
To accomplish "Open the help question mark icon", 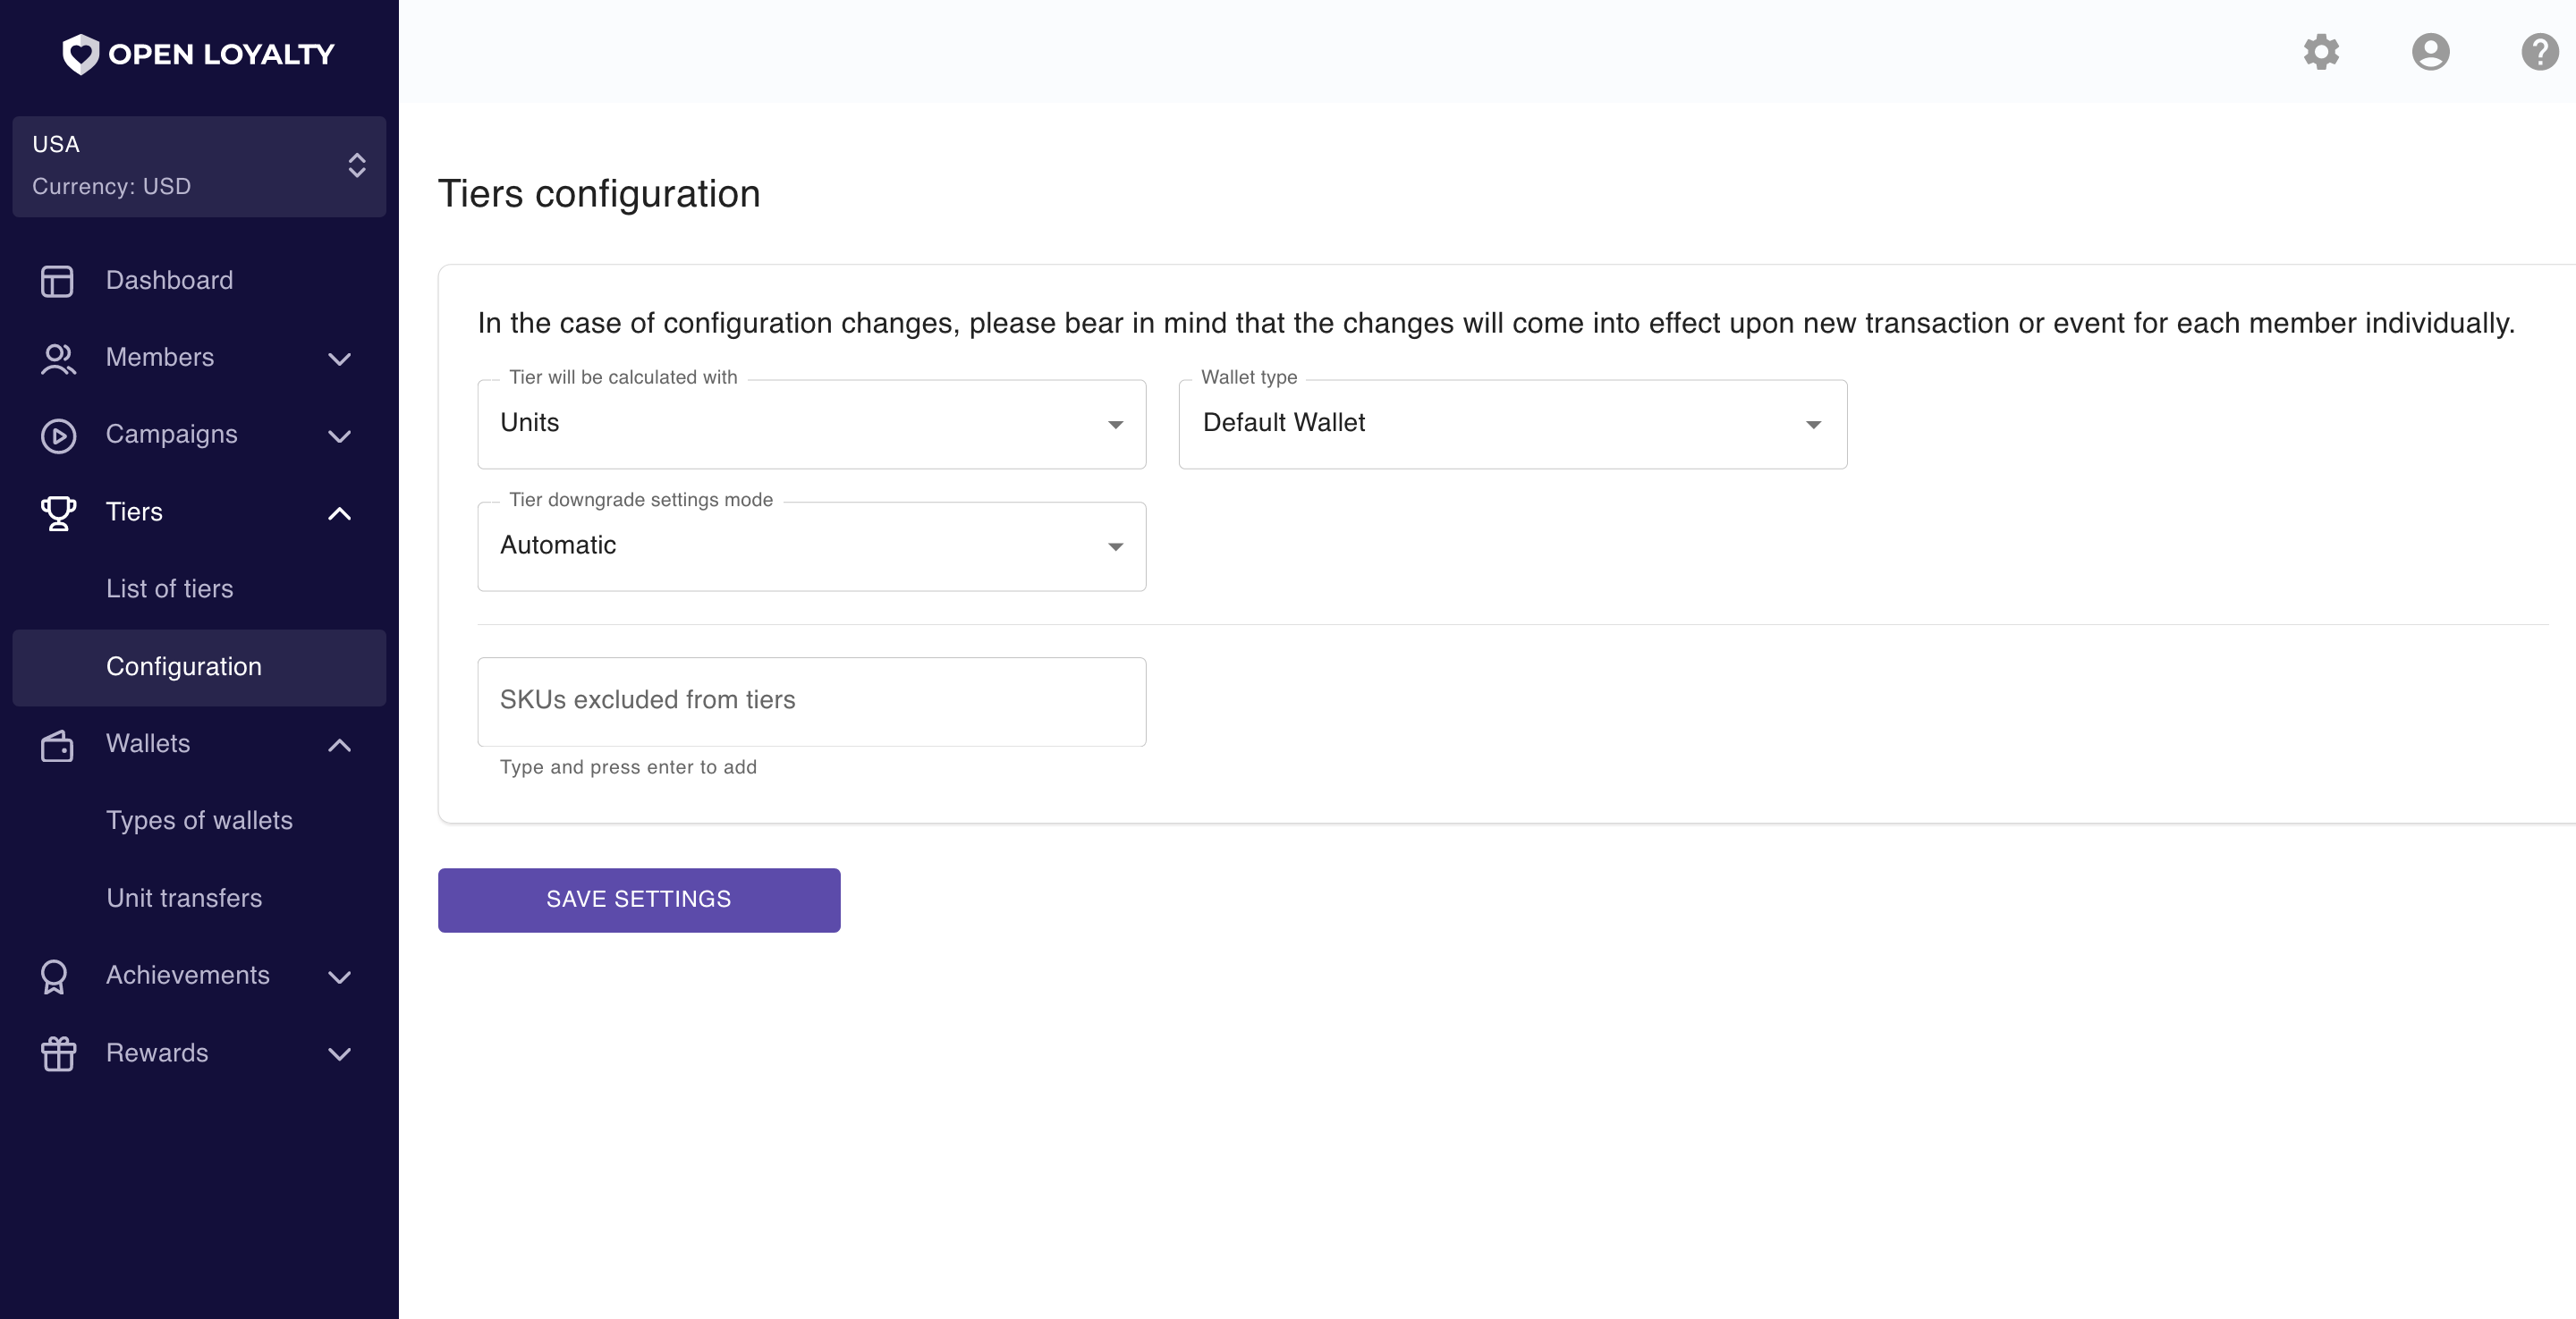I will click(x=2539, y=52).
